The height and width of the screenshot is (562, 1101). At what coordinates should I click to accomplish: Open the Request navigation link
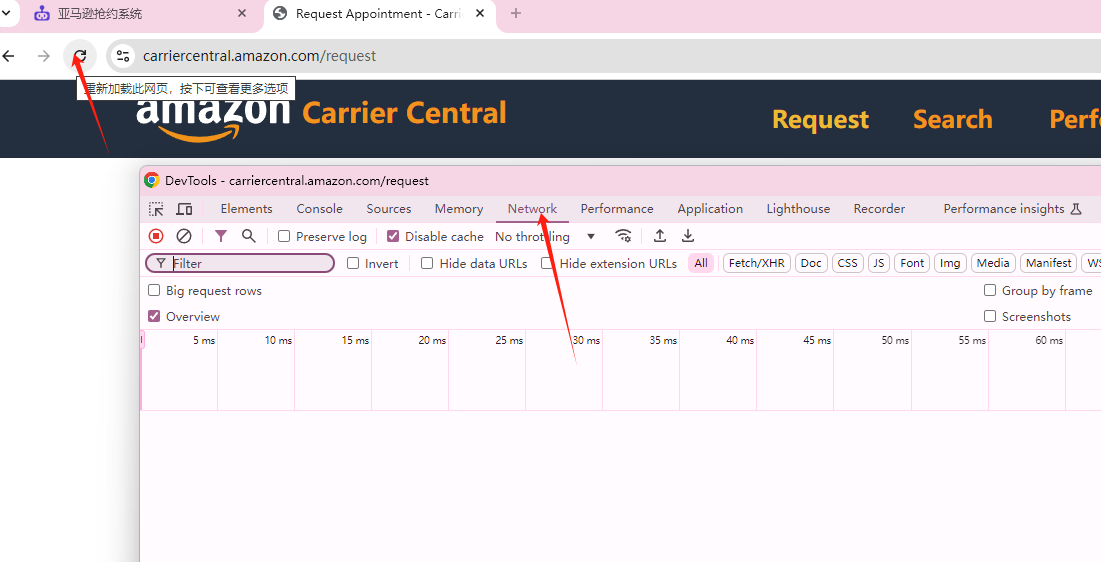point(820,119)
